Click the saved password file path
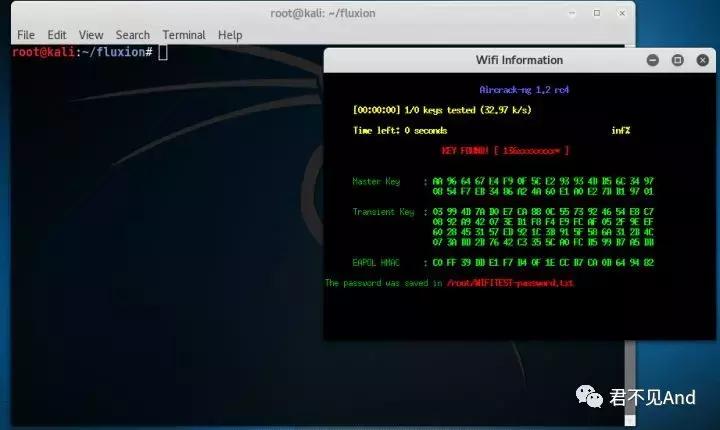This screenshot has height=430, width=720. click(510, 283)
